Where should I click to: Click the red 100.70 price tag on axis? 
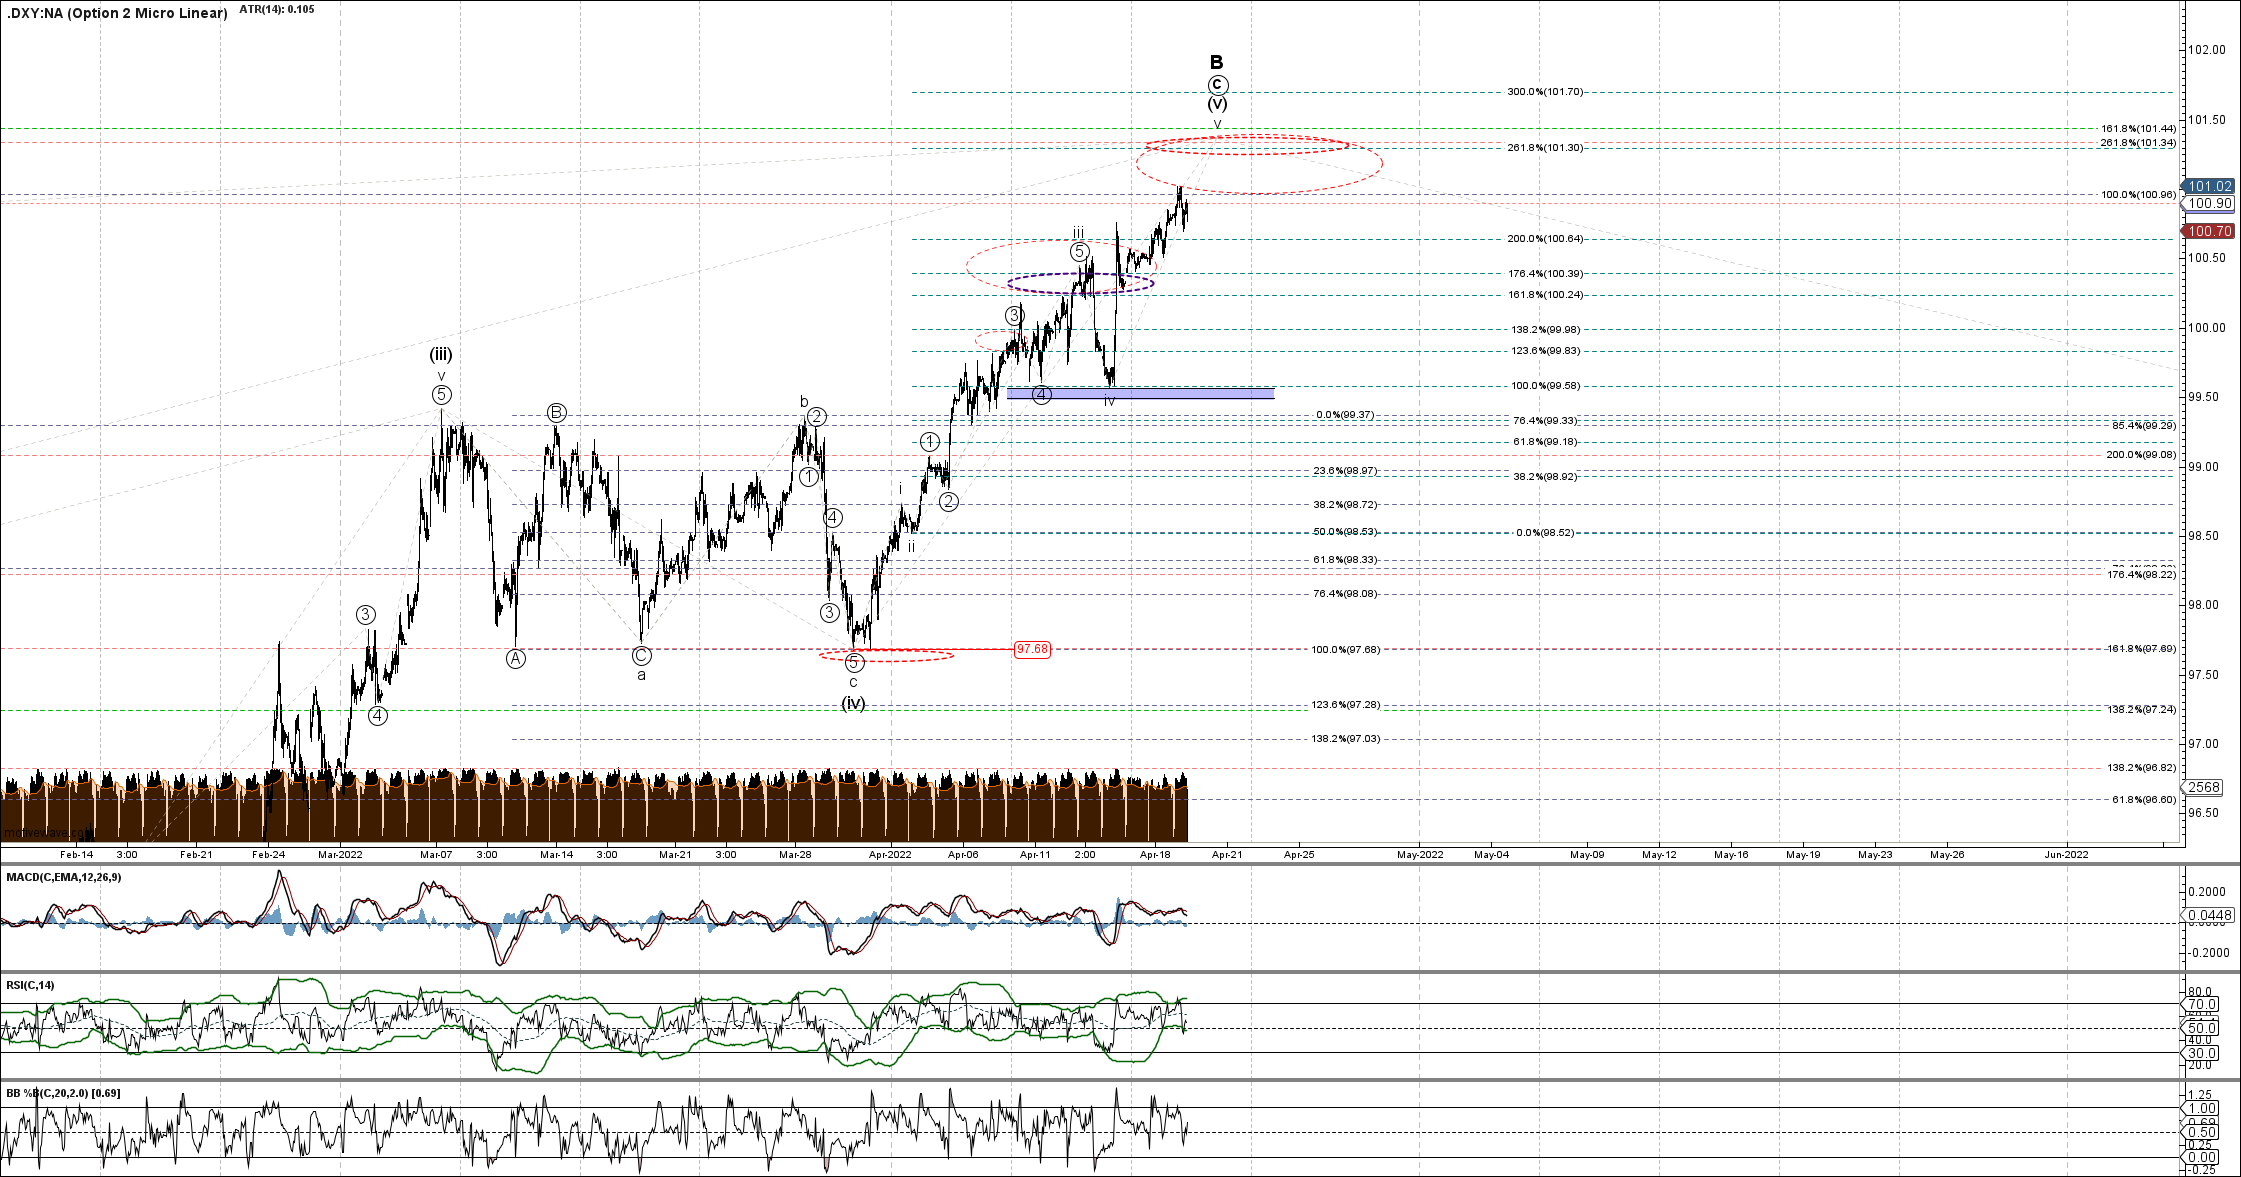click(2209, 231)
